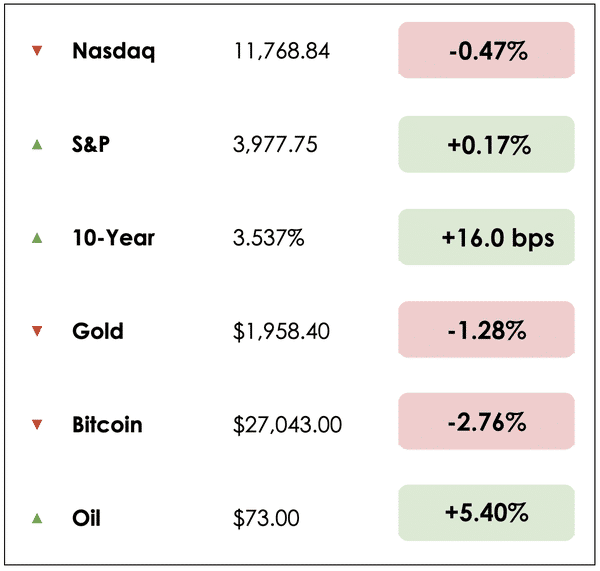Screen dimensions: 600x571
Task: Click the red down arrow beside Gold
Action: click(x=37, y=331)
